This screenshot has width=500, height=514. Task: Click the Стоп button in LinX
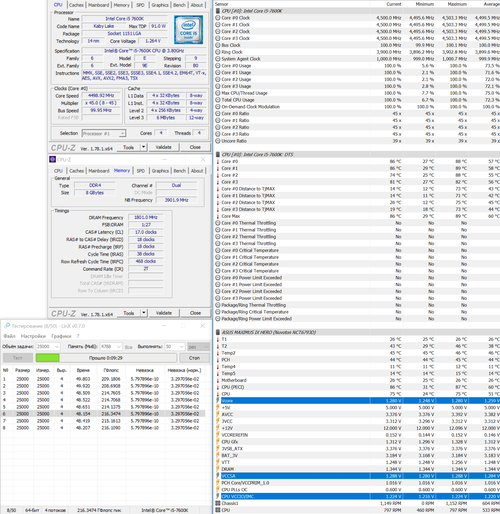pyautogui.click(x=195, y=358)
